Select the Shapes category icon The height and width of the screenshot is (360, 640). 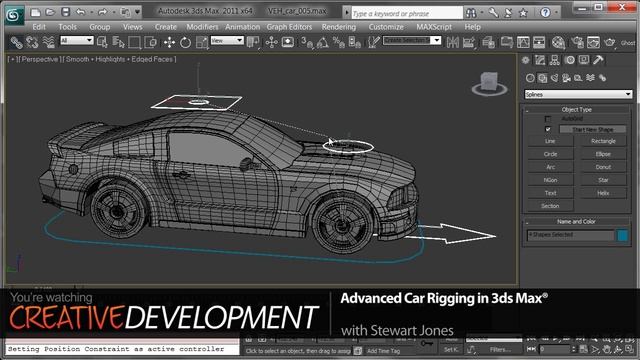pyautogui.click(x=542, y=78)
